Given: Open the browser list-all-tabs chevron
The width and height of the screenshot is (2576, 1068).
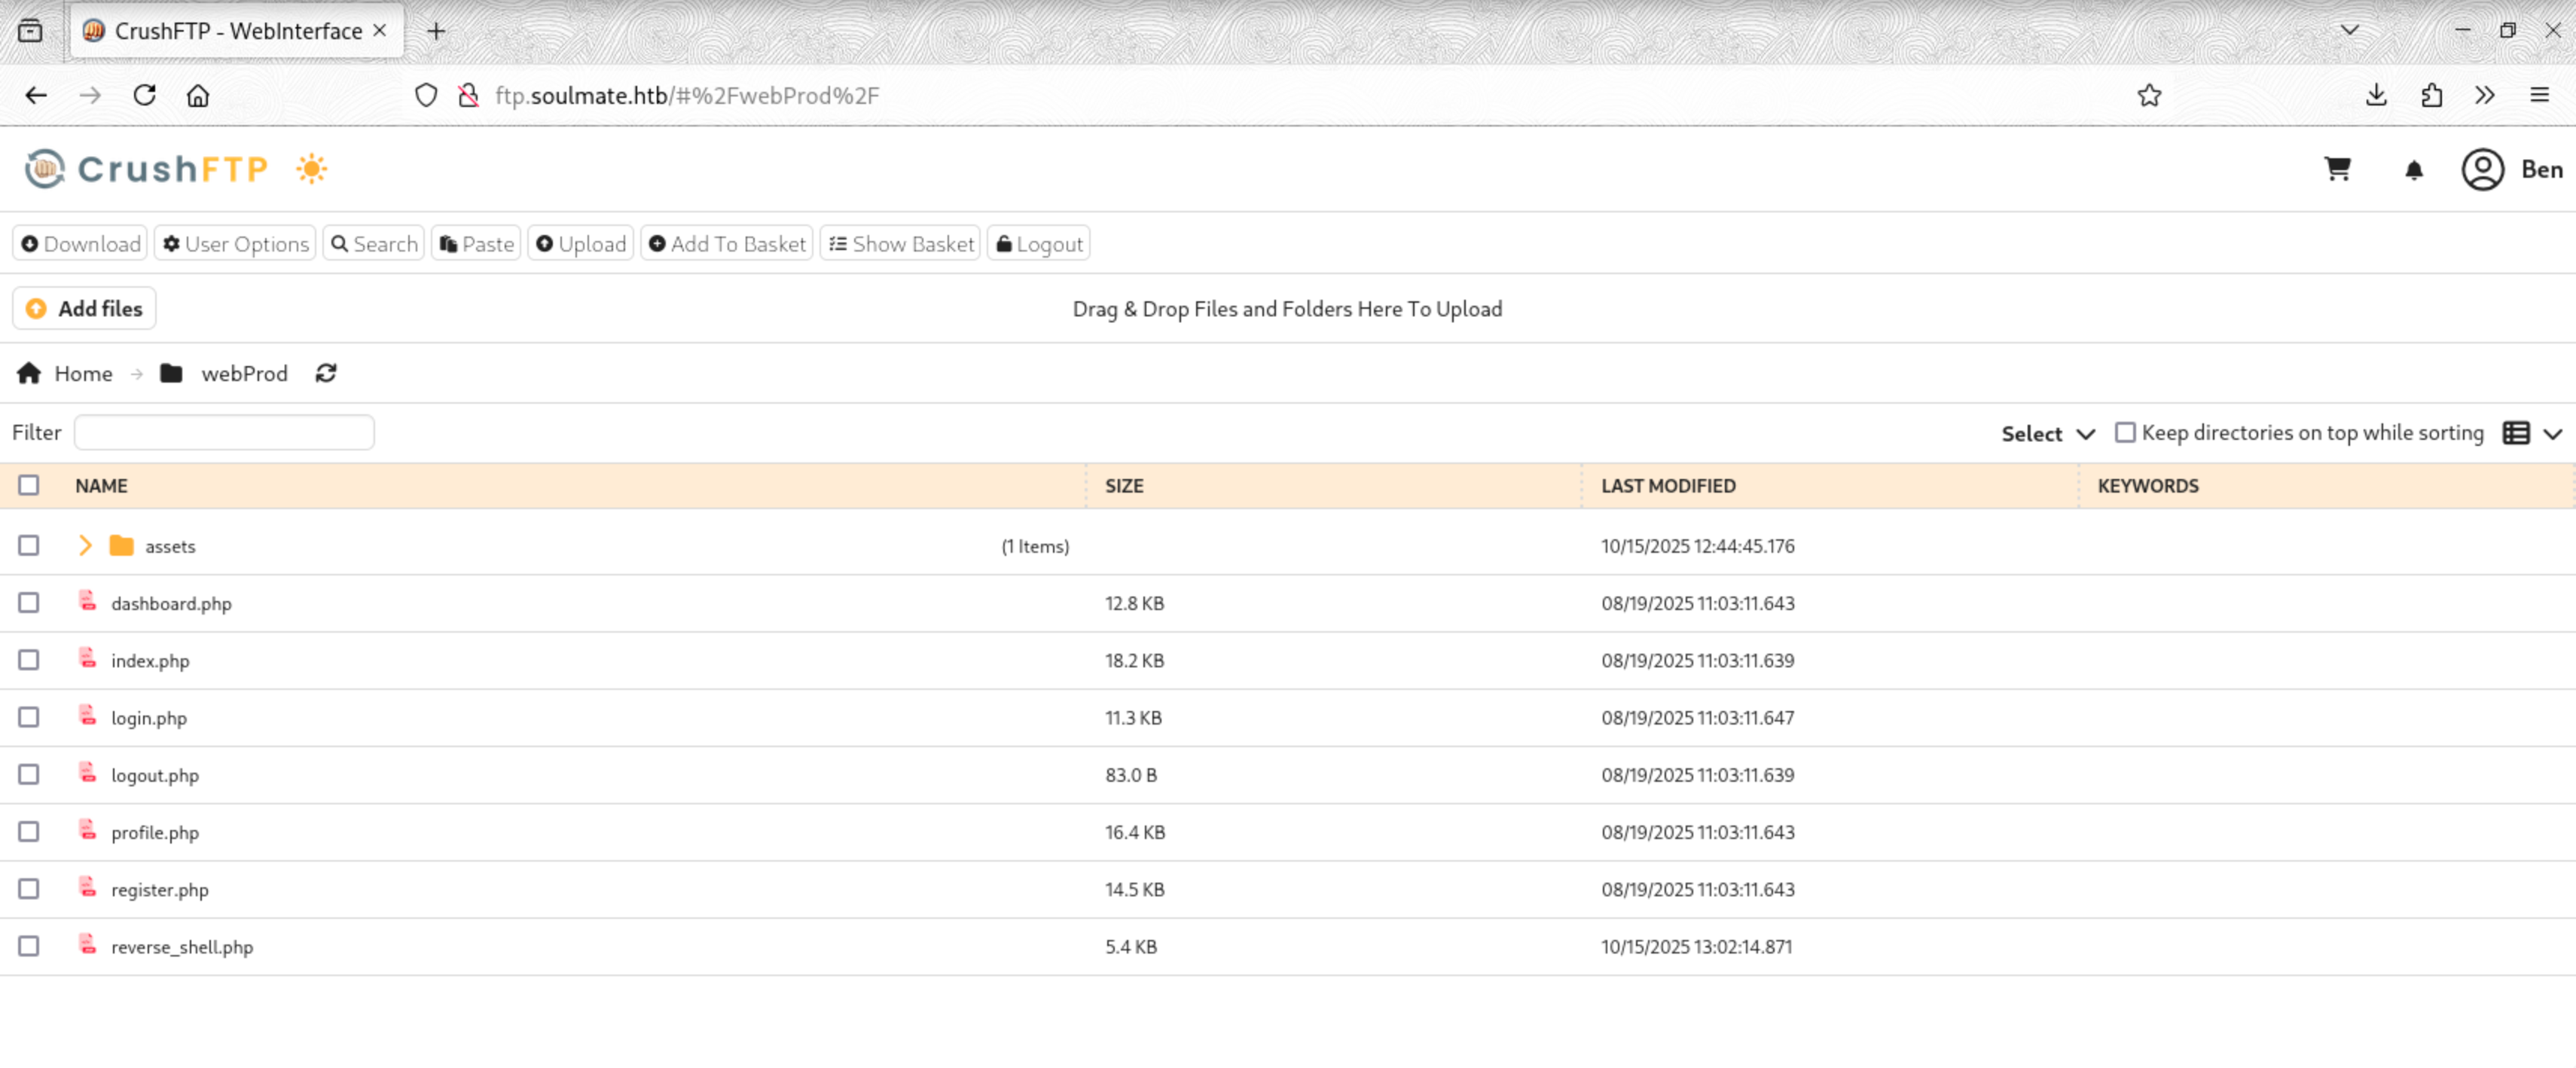Looking at the screenshot, I should tap(2349, 30).
